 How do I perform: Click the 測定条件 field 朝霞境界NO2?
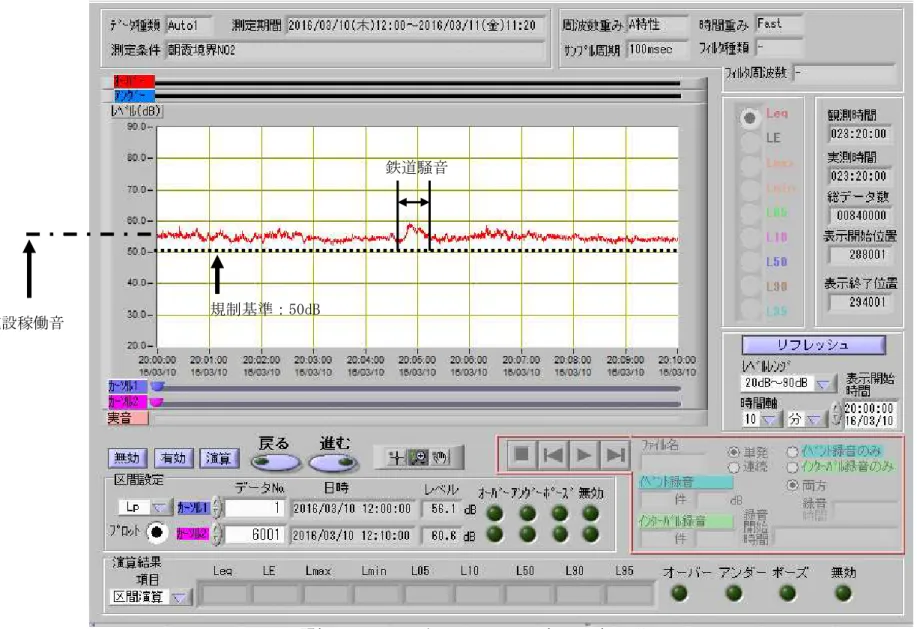click(x=353, y=50)
